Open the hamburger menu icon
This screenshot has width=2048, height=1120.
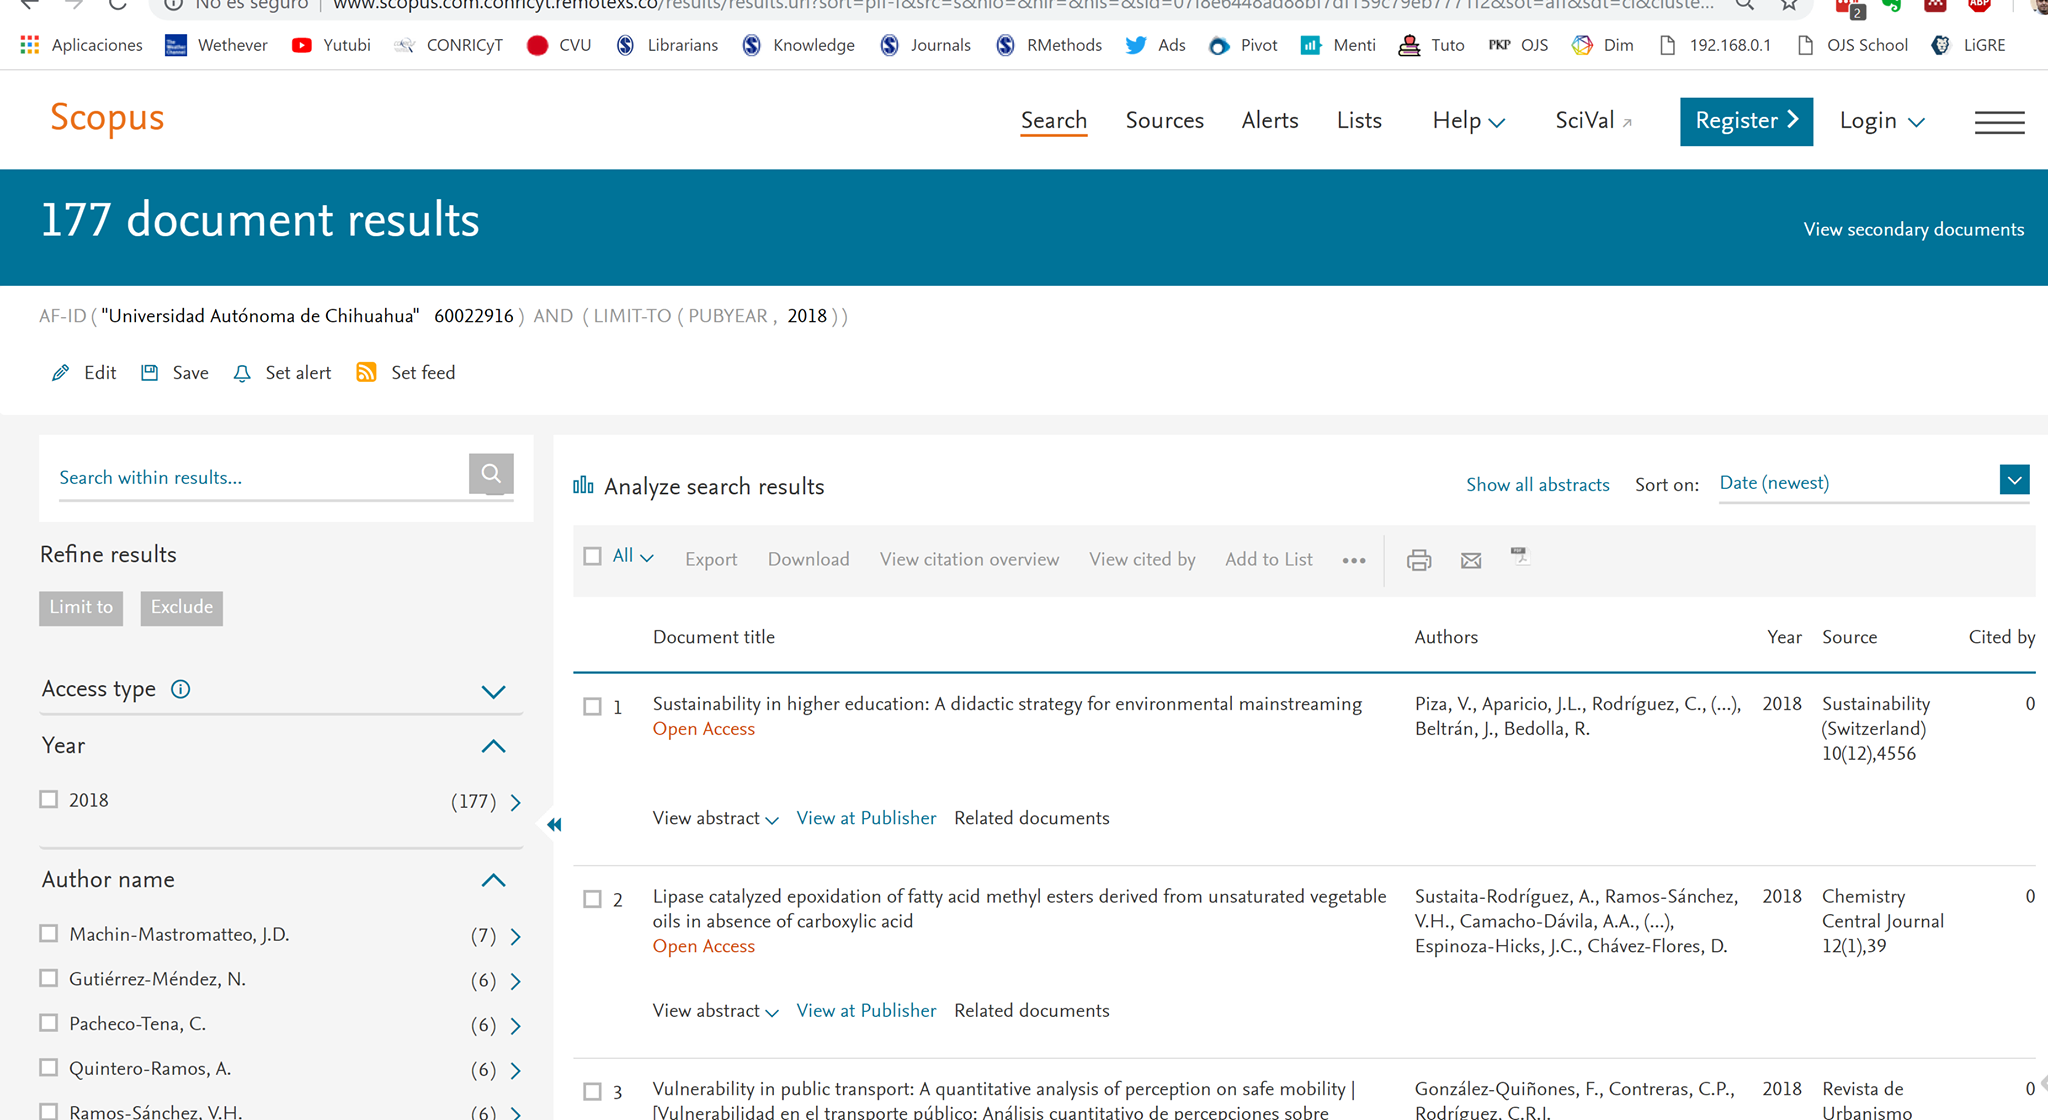1999,122
